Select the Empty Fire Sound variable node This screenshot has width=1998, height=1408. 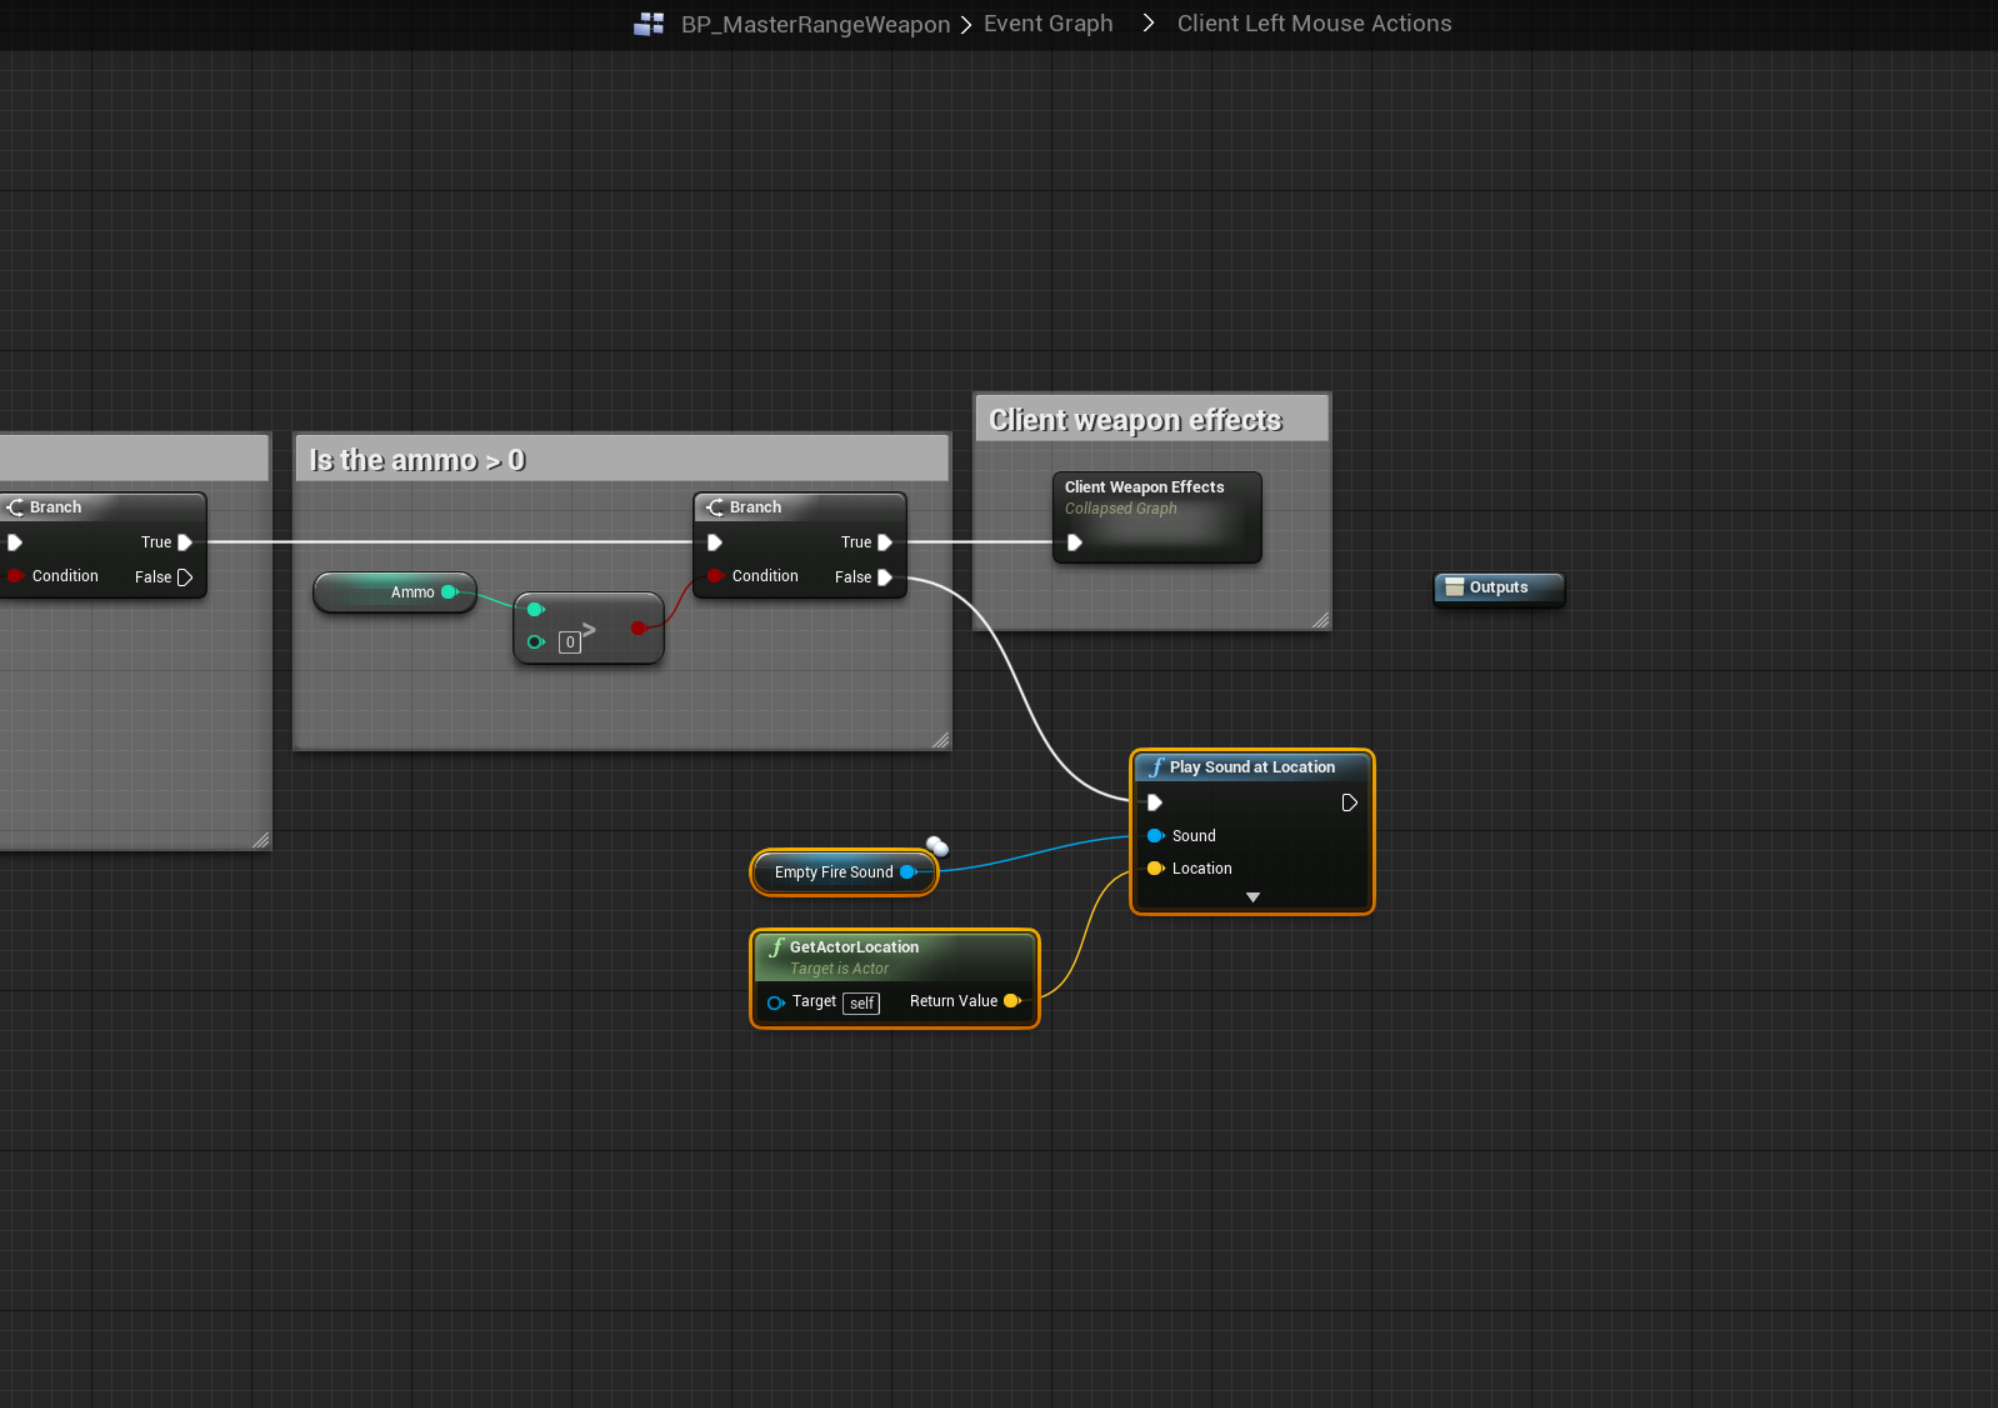pos(832,872)
